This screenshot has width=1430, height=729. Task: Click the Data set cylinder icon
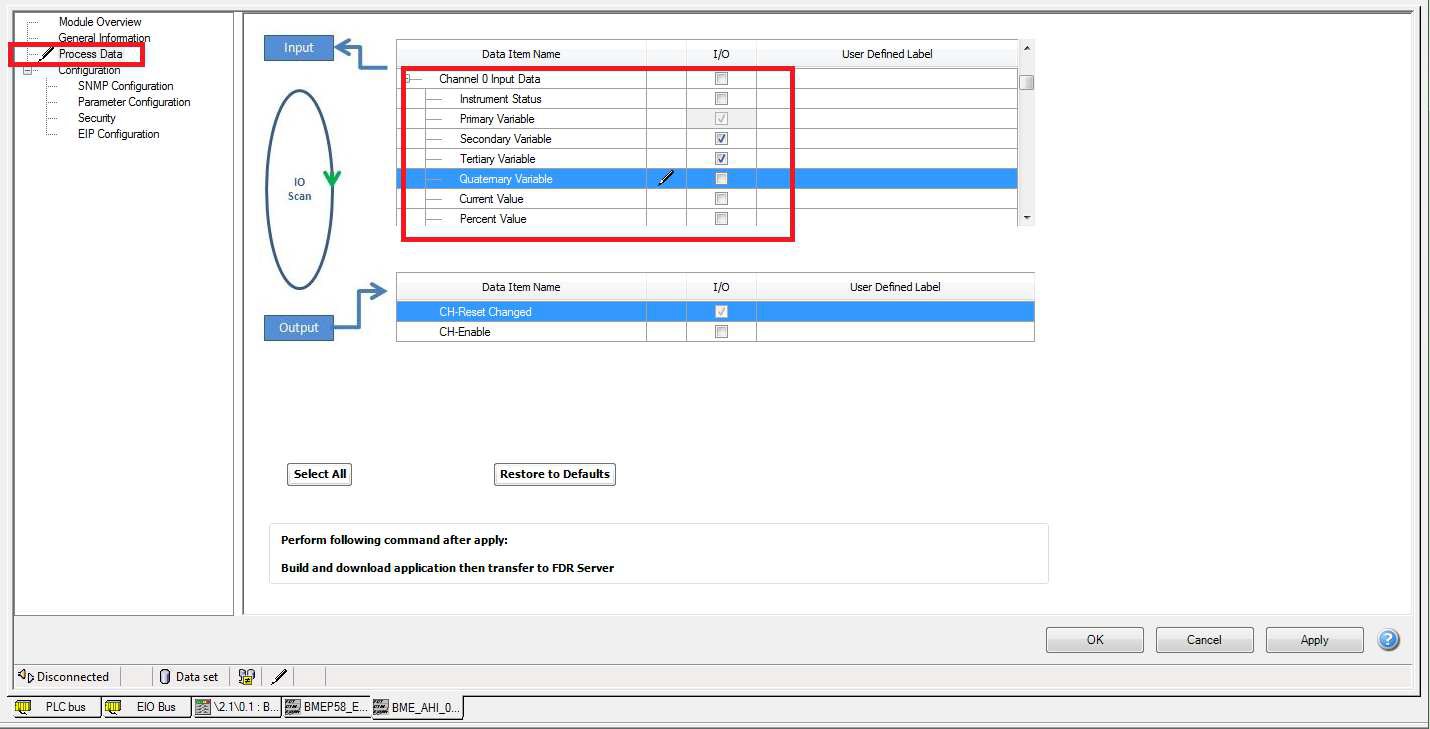165,677
